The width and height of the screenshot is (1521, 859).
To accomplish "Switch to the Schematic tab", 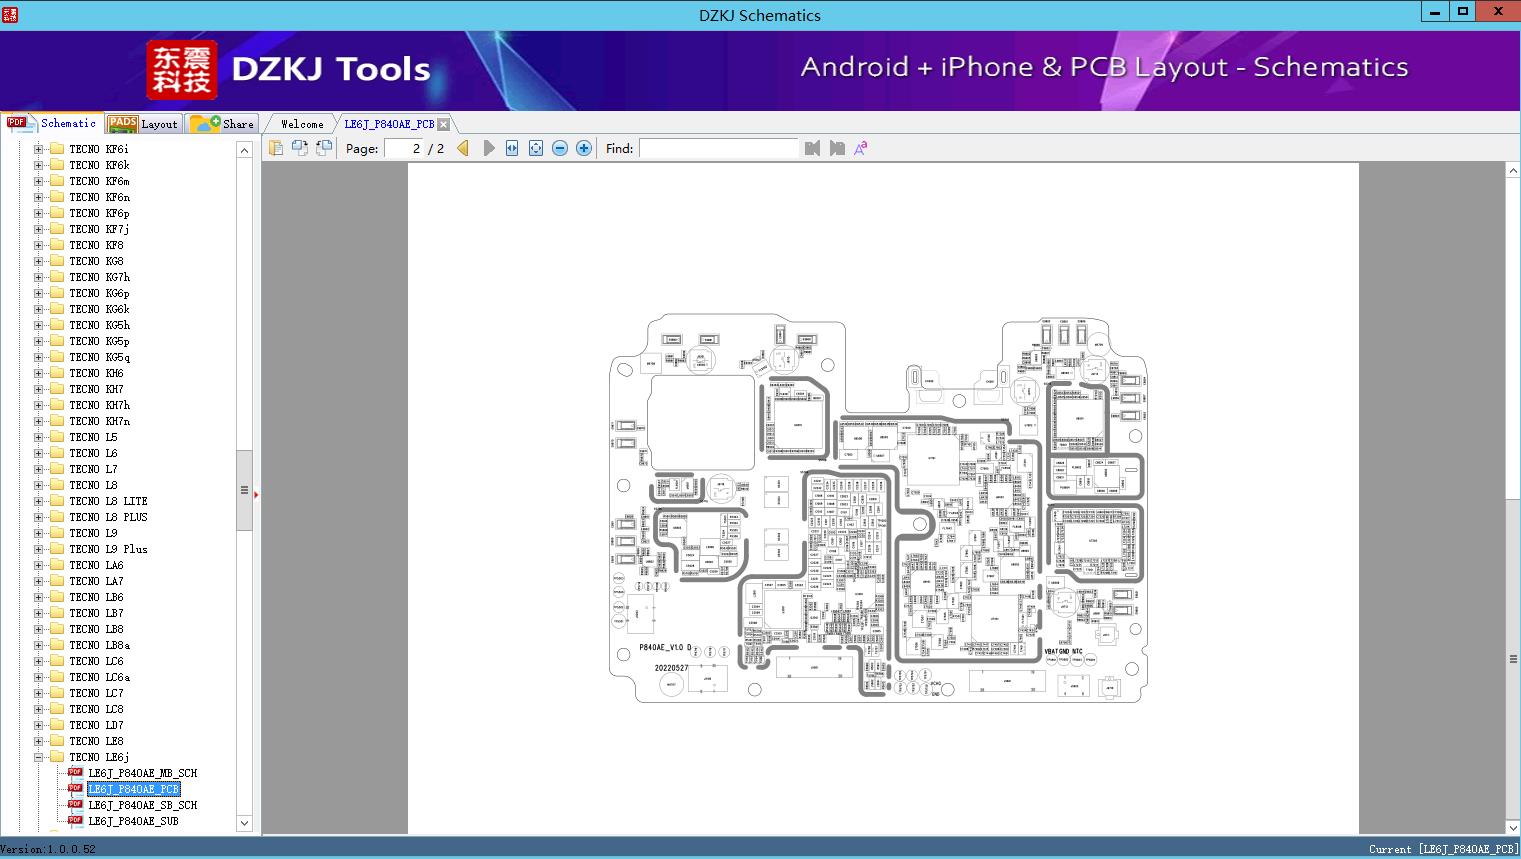I will [52, 123].
